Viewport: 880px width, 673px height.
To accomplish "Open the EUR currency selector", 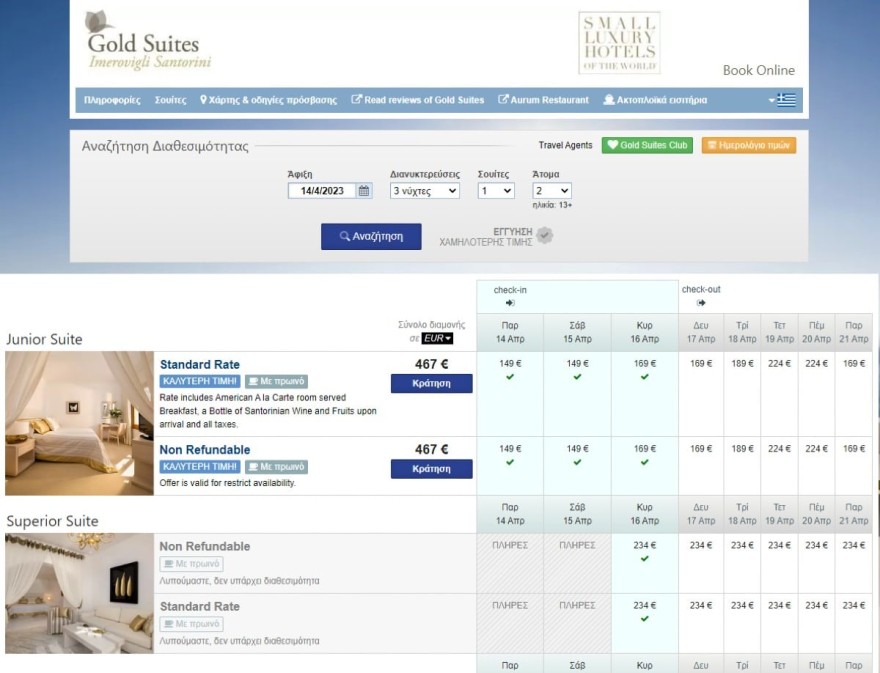I will tap(437, 339).
